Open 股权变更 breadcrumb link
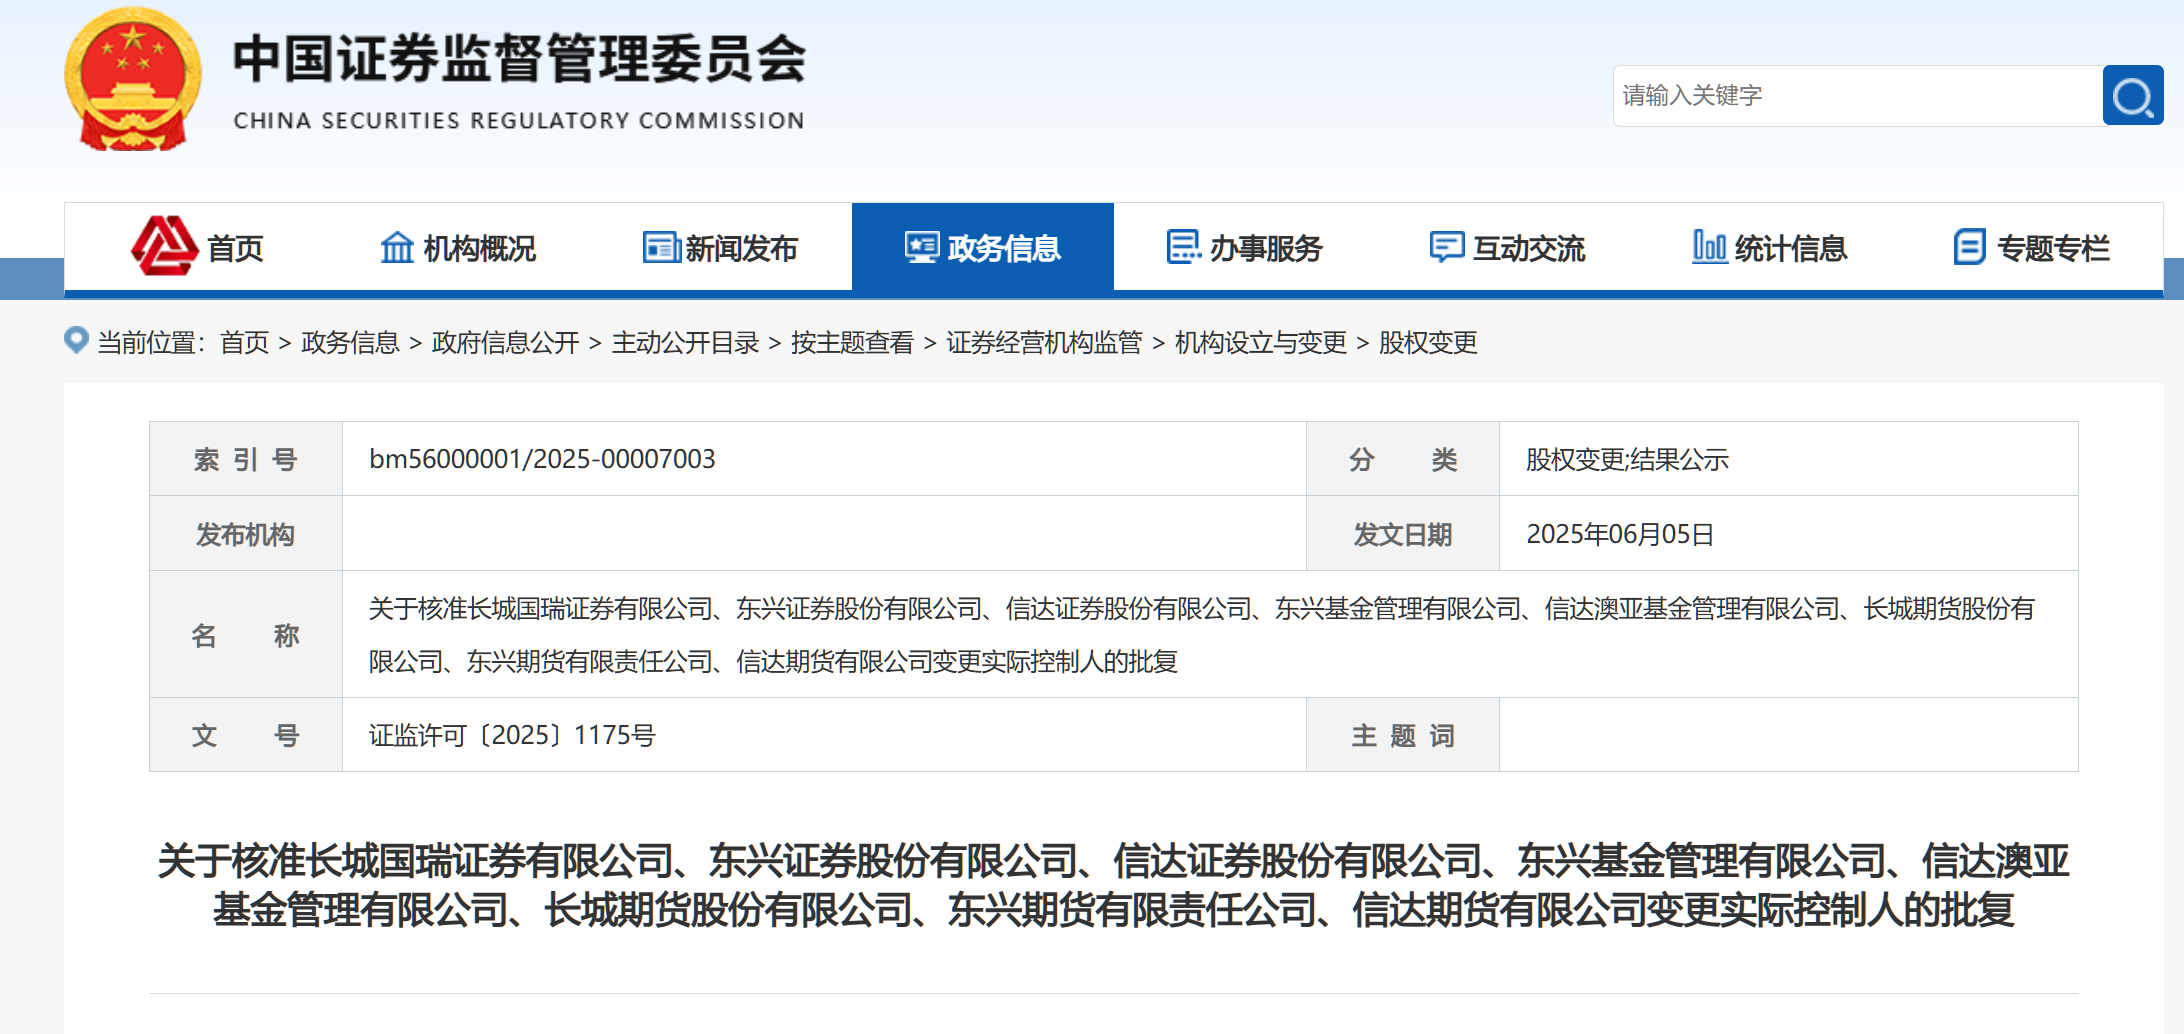This screenshot has width=2184, height=1034. [1428, 343]
